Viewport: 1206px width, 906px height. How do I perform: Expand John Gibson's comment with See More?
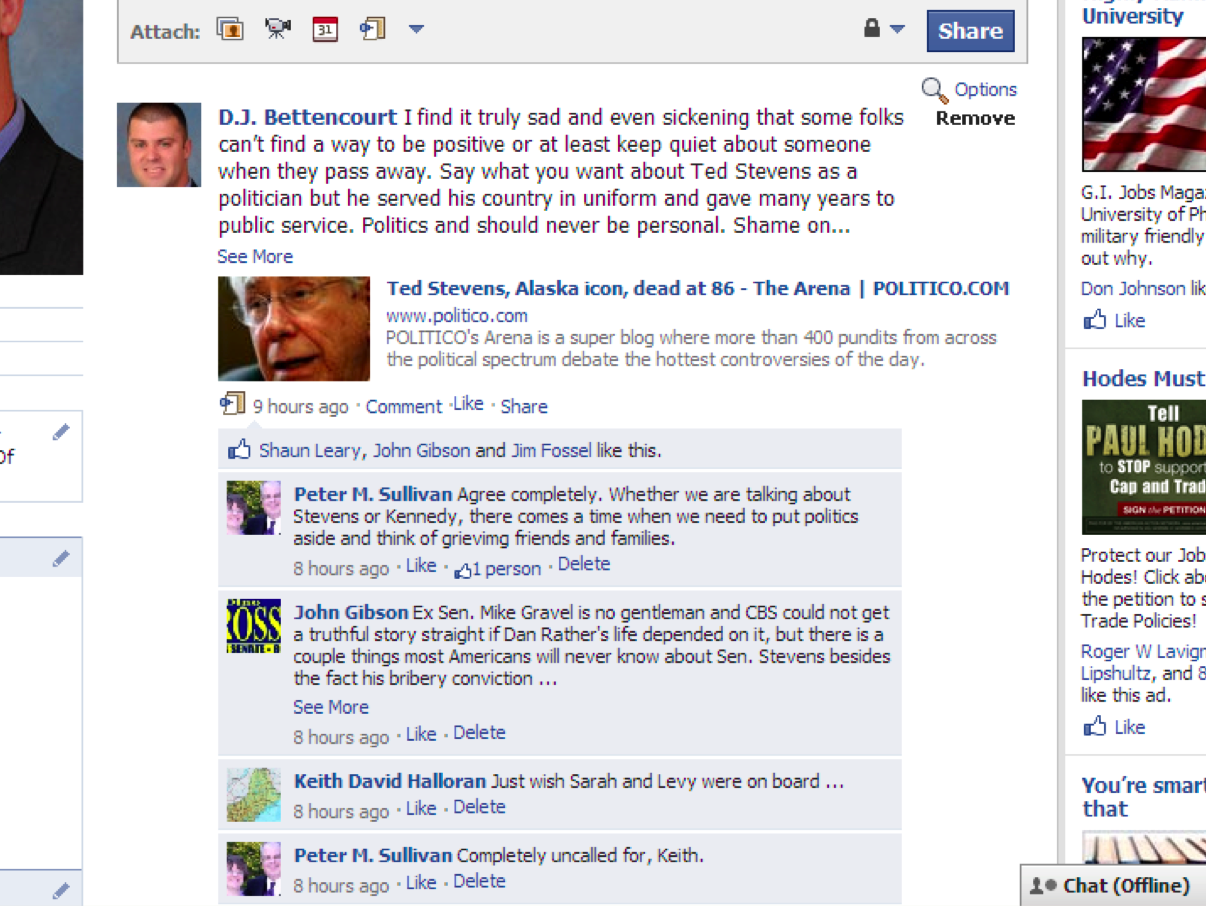pyautogui.click(x=331, y=707)
